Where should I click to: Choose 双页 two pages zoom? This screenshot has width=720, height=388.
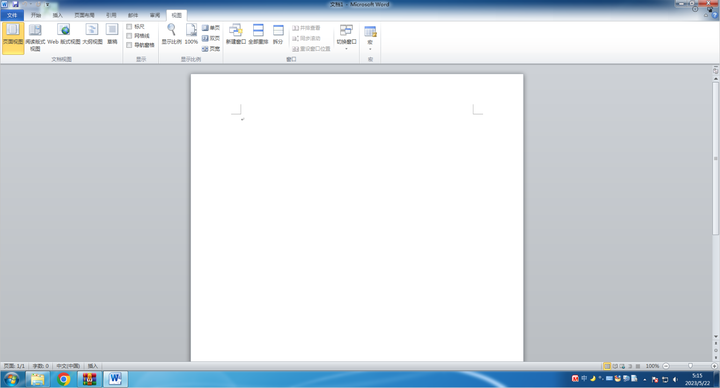tap(211, 38)
